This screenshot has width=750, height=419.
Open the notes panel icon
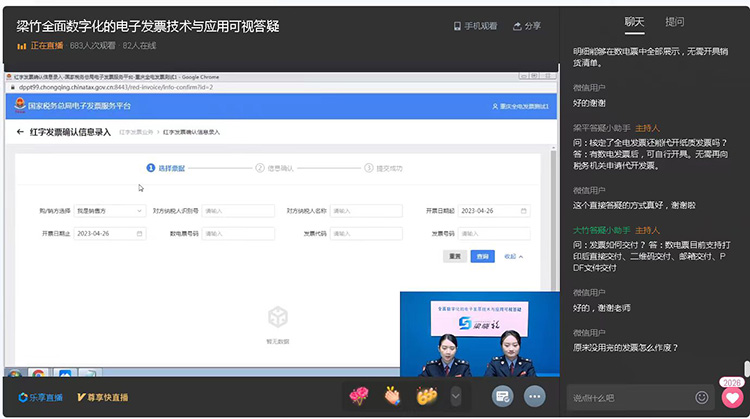click(502, 396)
